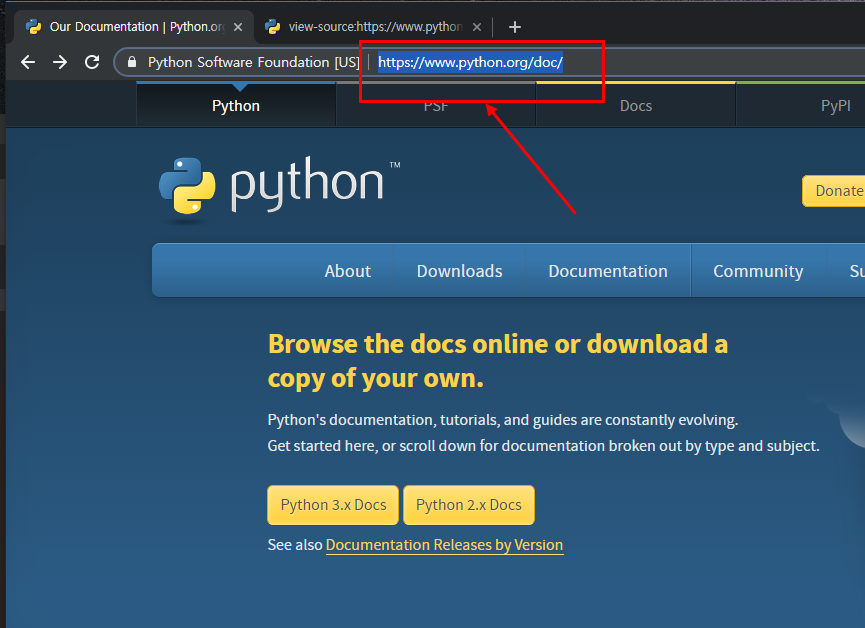Go back with the browser back arrow
Viewport: 865px width, 628px height.
(28, 62)
